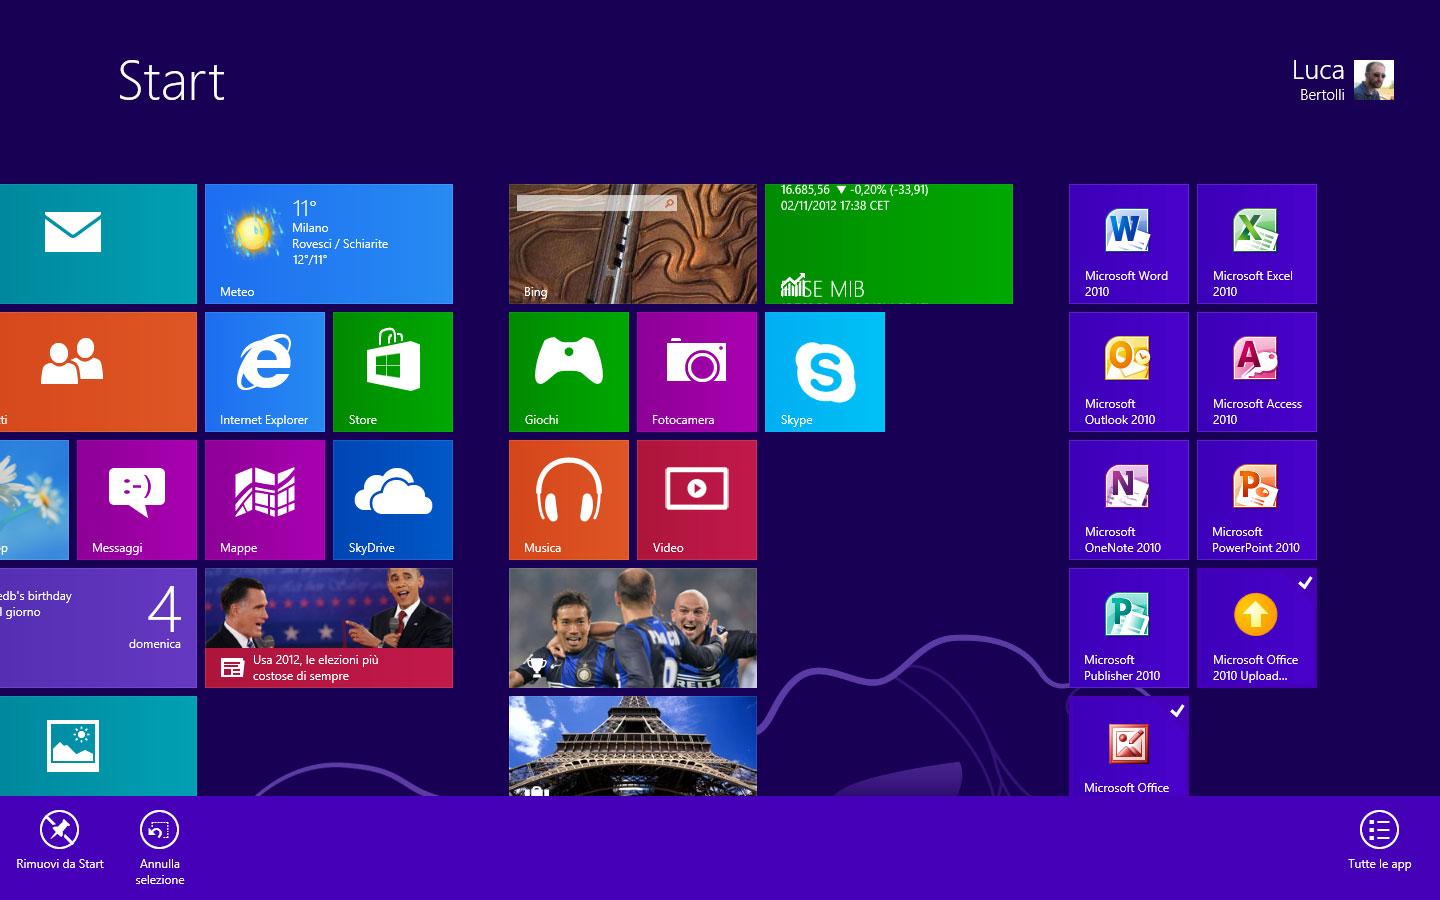Open the Photos tile with picture icon
Viewport: 1440px width, 900px height.
pos(98,746)
